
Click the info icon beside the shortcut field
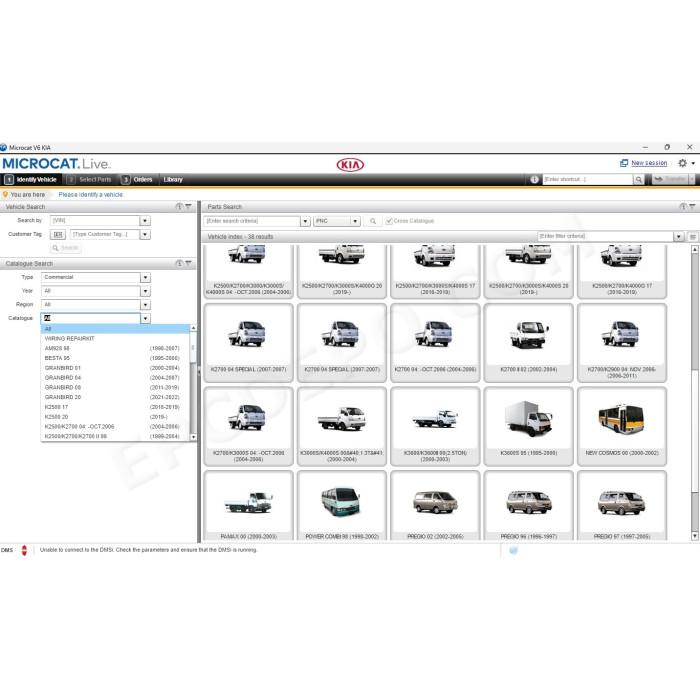pos(534,179)
